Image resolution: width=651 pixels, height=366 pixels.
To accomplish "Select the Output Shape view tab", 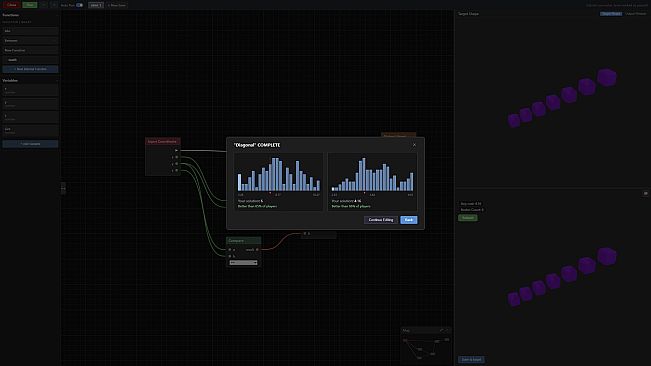I will click(636, 14).
